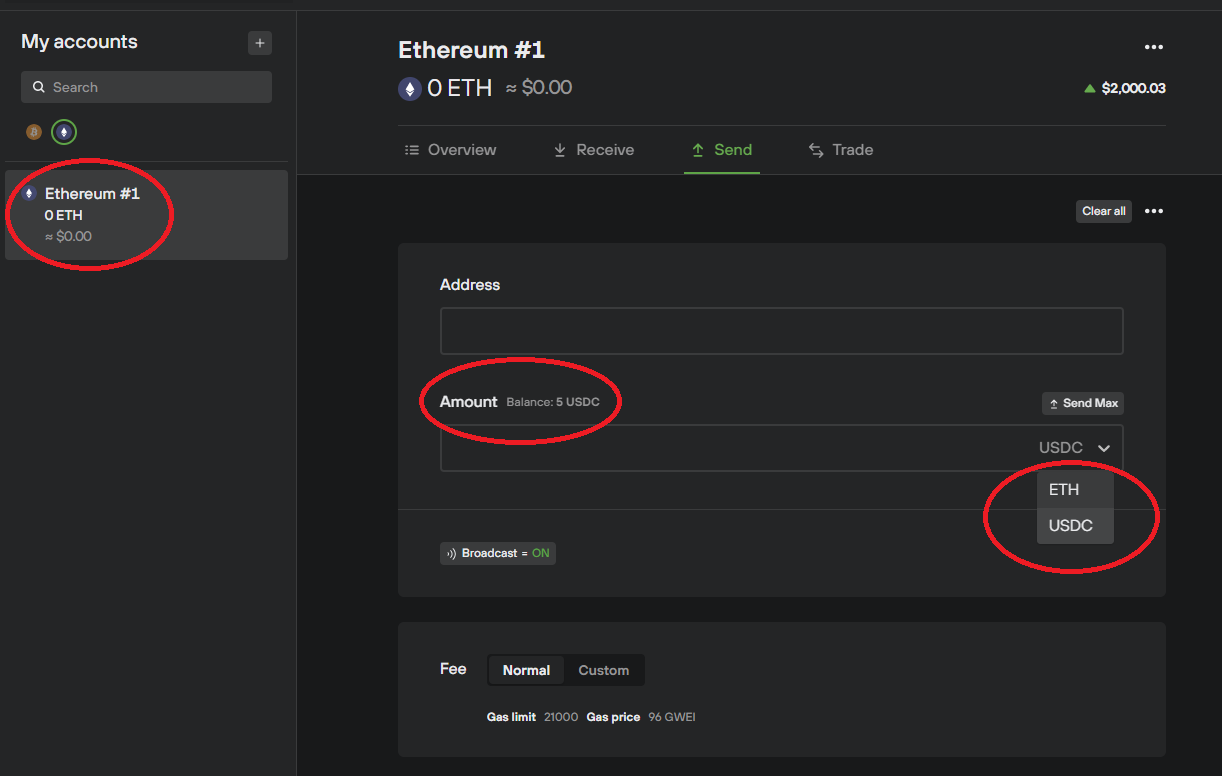Click the header fiat value ≈ $0.00
This screenshot has width=1222, height=776.
(539, 88)
